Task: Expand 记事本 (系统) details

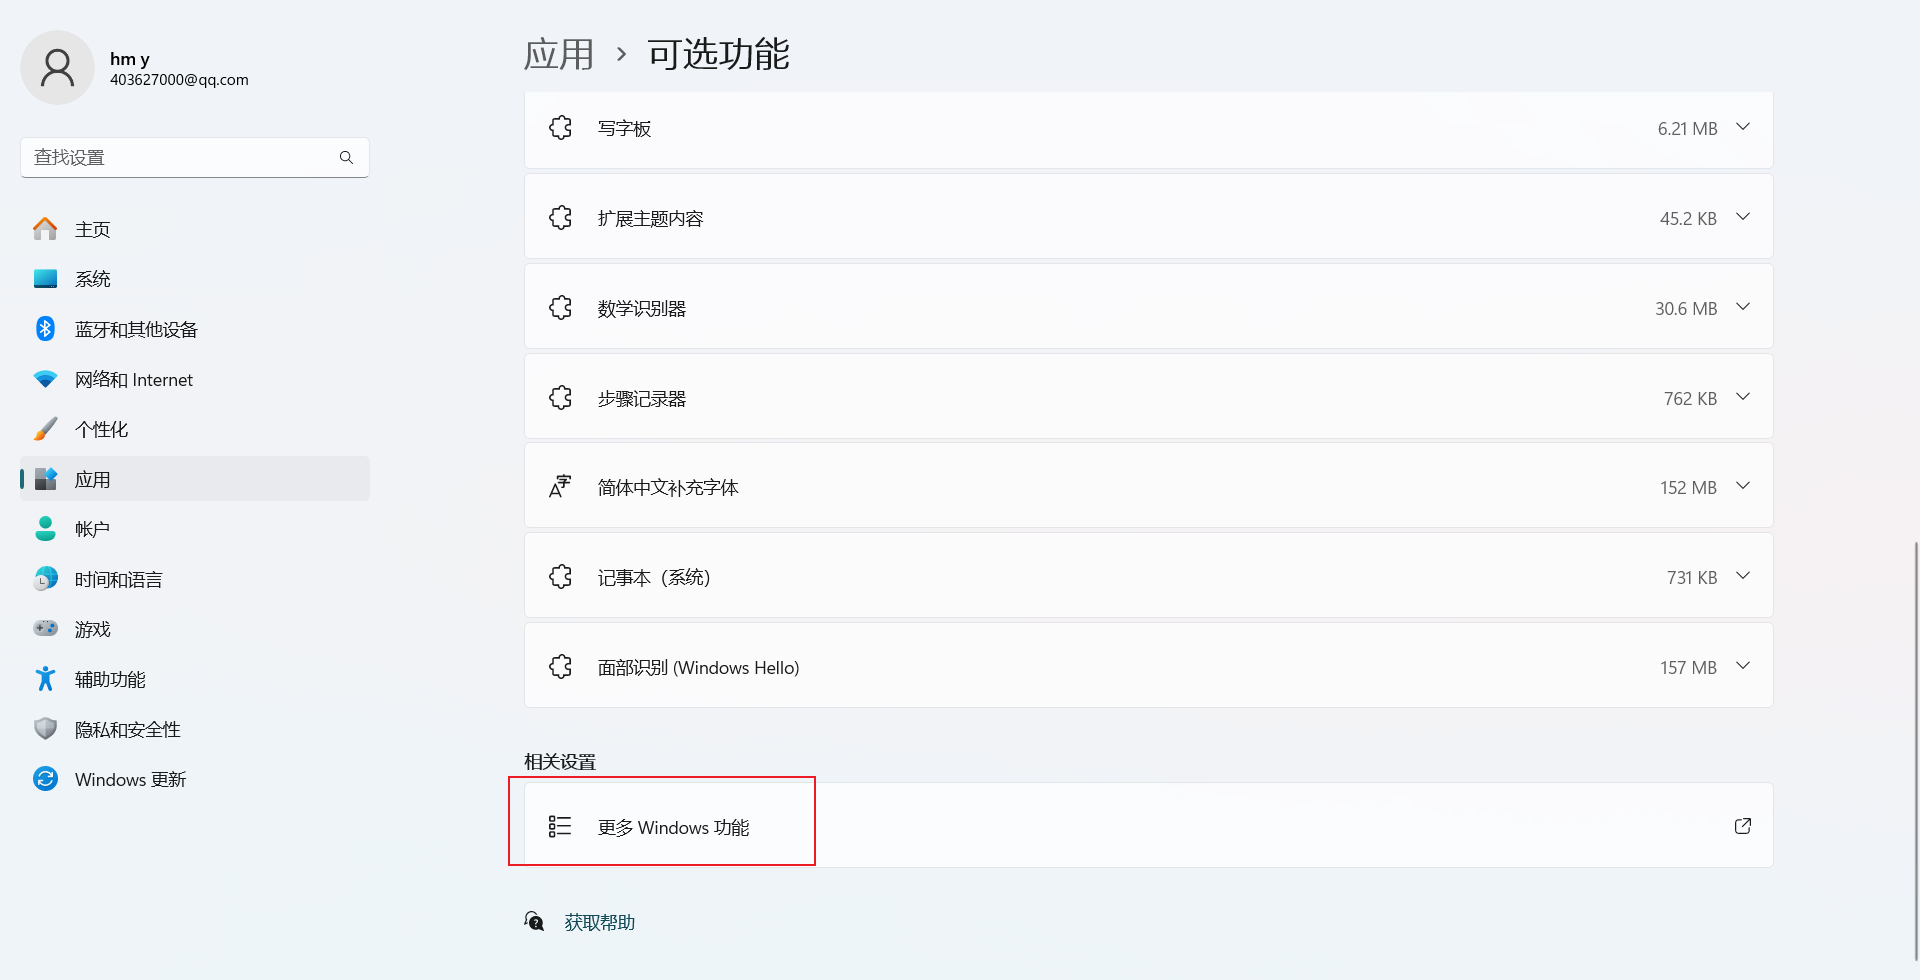Action: tap(1743, 576)
